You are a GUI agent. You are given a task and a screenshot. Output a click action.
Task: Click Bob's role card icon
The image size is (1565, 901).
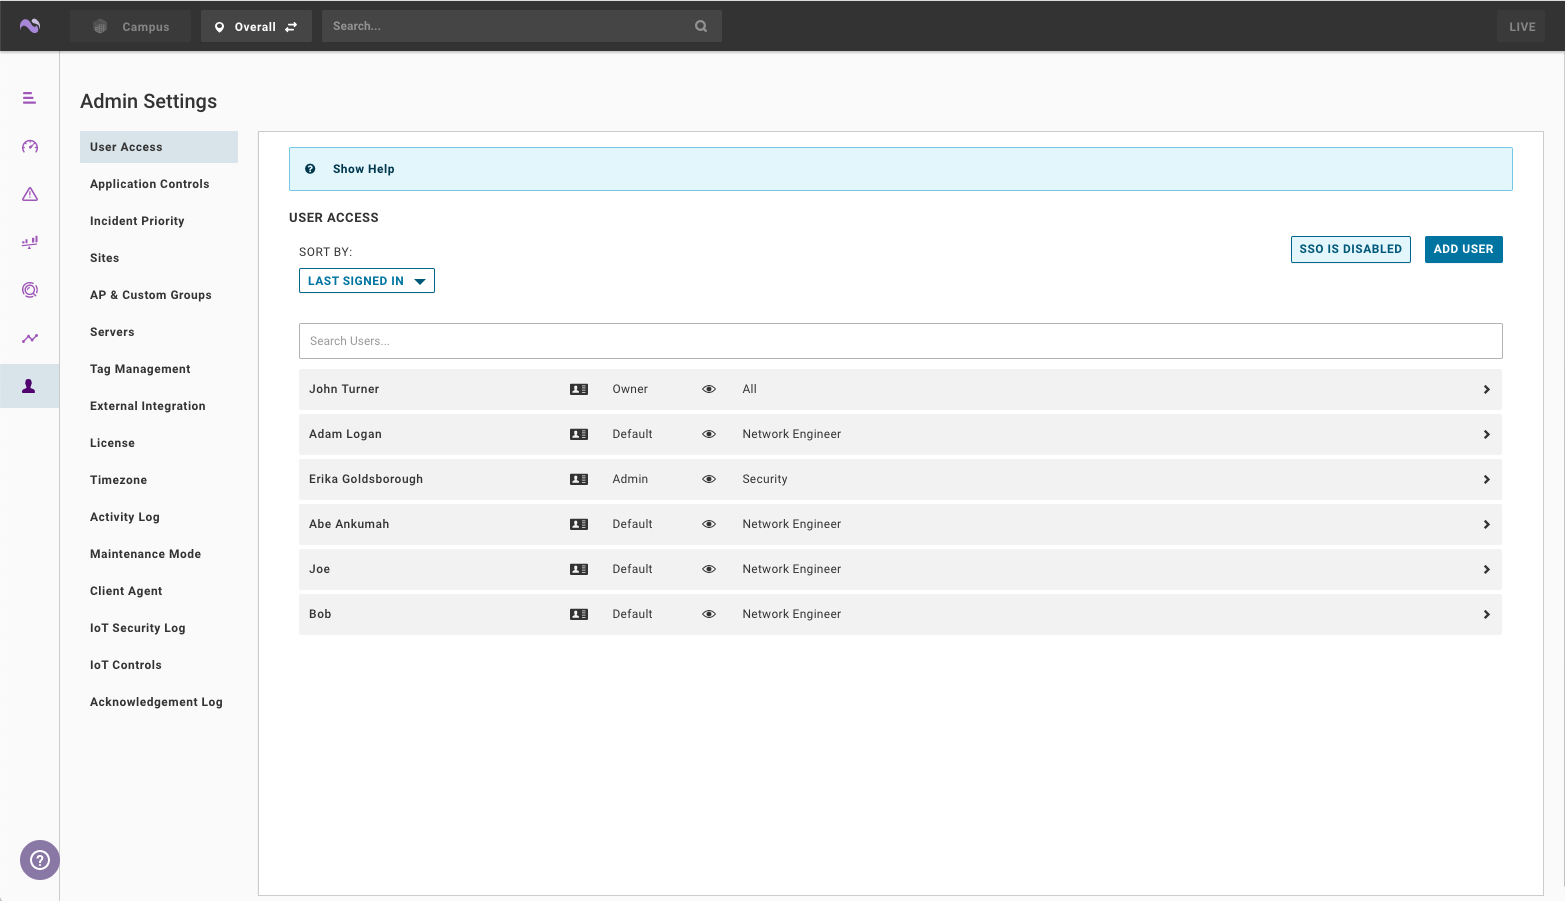point(579,614)
